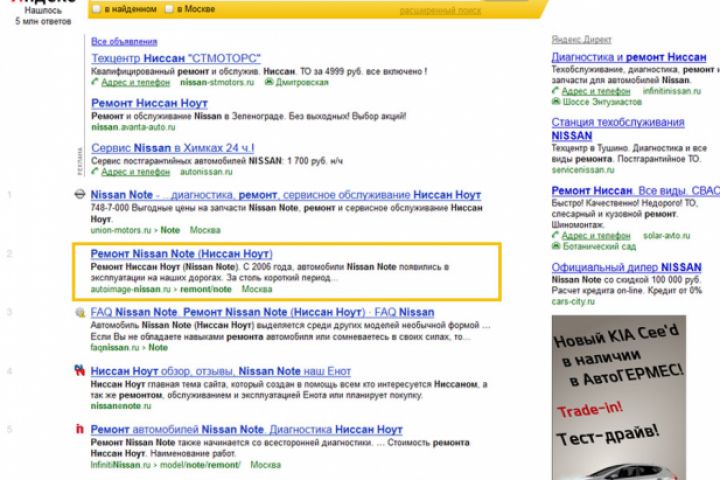Open the 'Ремонт автомобилей Nissan Note. Диагностика' result
This screenshot has height=480, width=720.
click(247, 429)
